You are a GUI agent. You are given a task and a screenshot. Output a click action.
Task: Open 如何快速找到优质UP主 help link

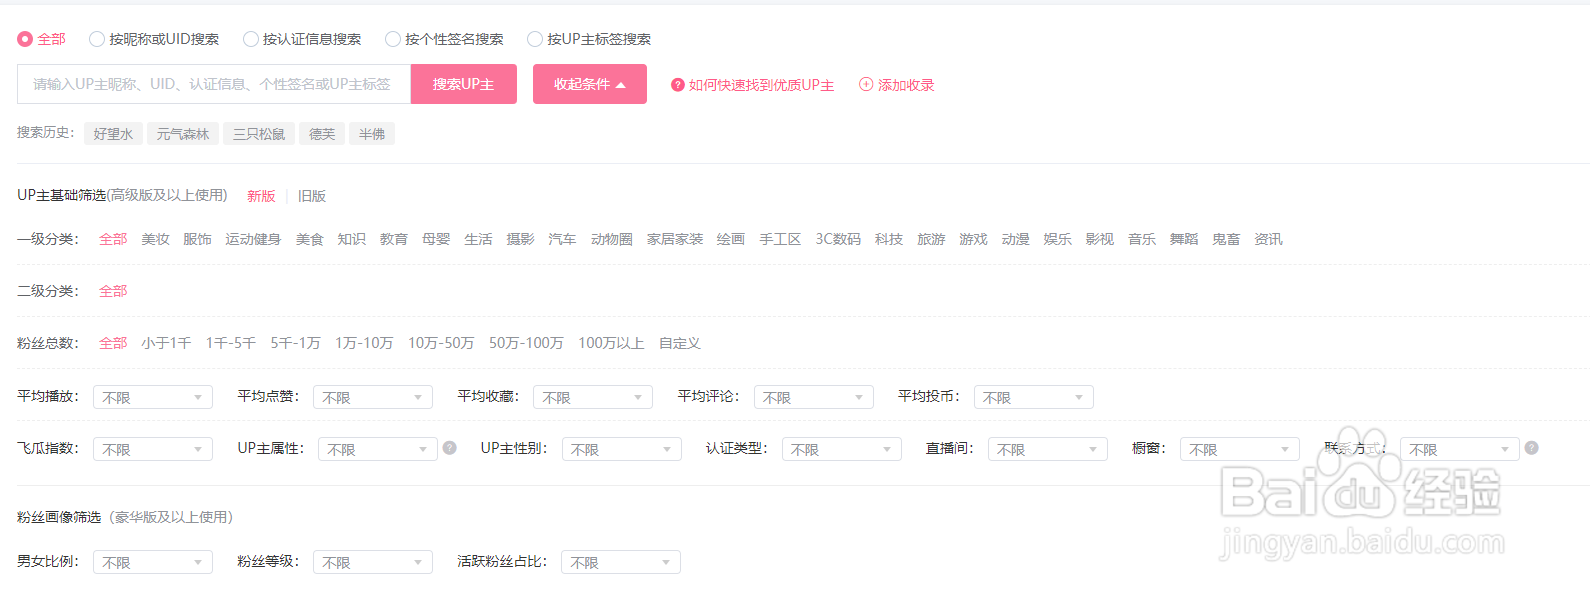[761, 85]
